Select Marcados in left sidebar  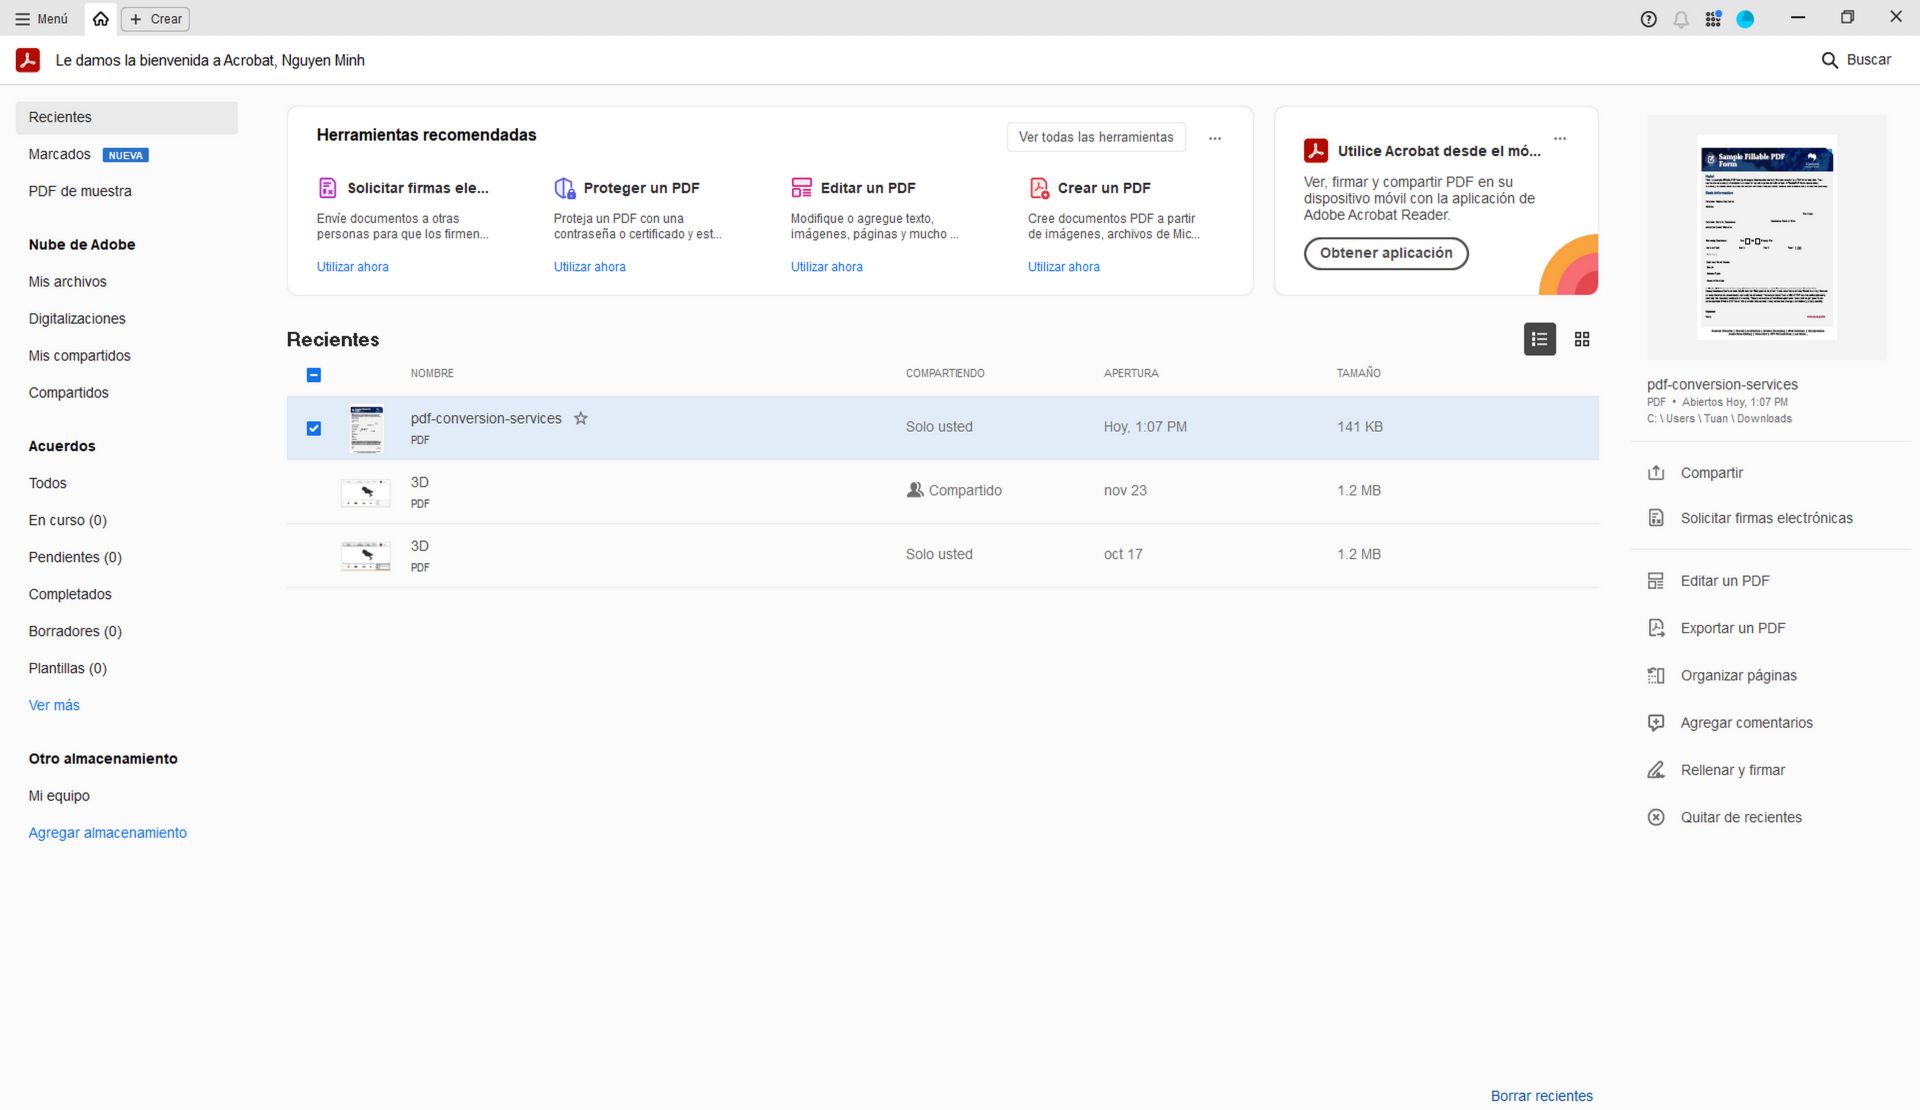pos(60,155)
